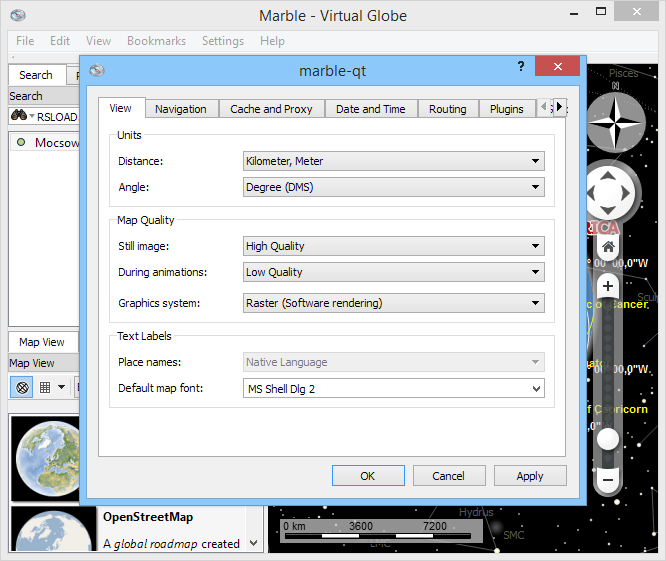This screenshot has height=561, width=666.
Task: Click the pan right arrow on navigation control
Action: click(x=625, y=193)
